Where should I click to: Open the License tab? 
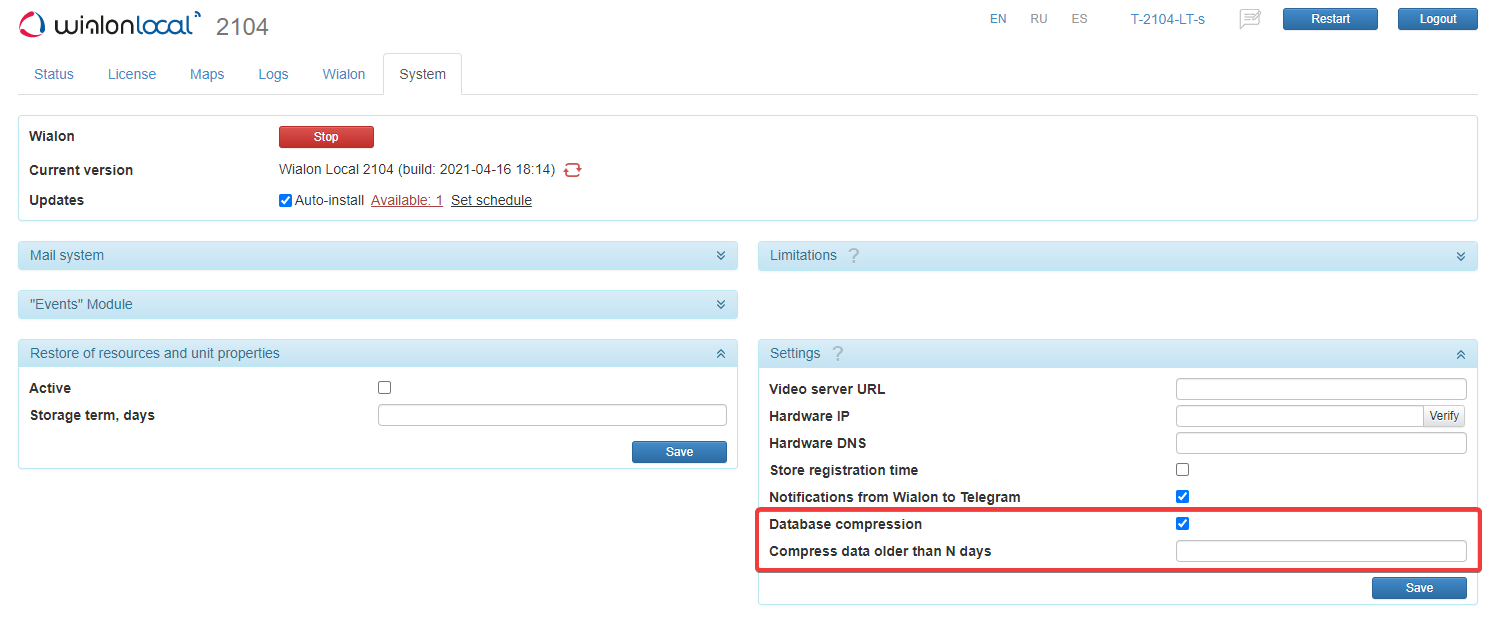tap(132, 74)
